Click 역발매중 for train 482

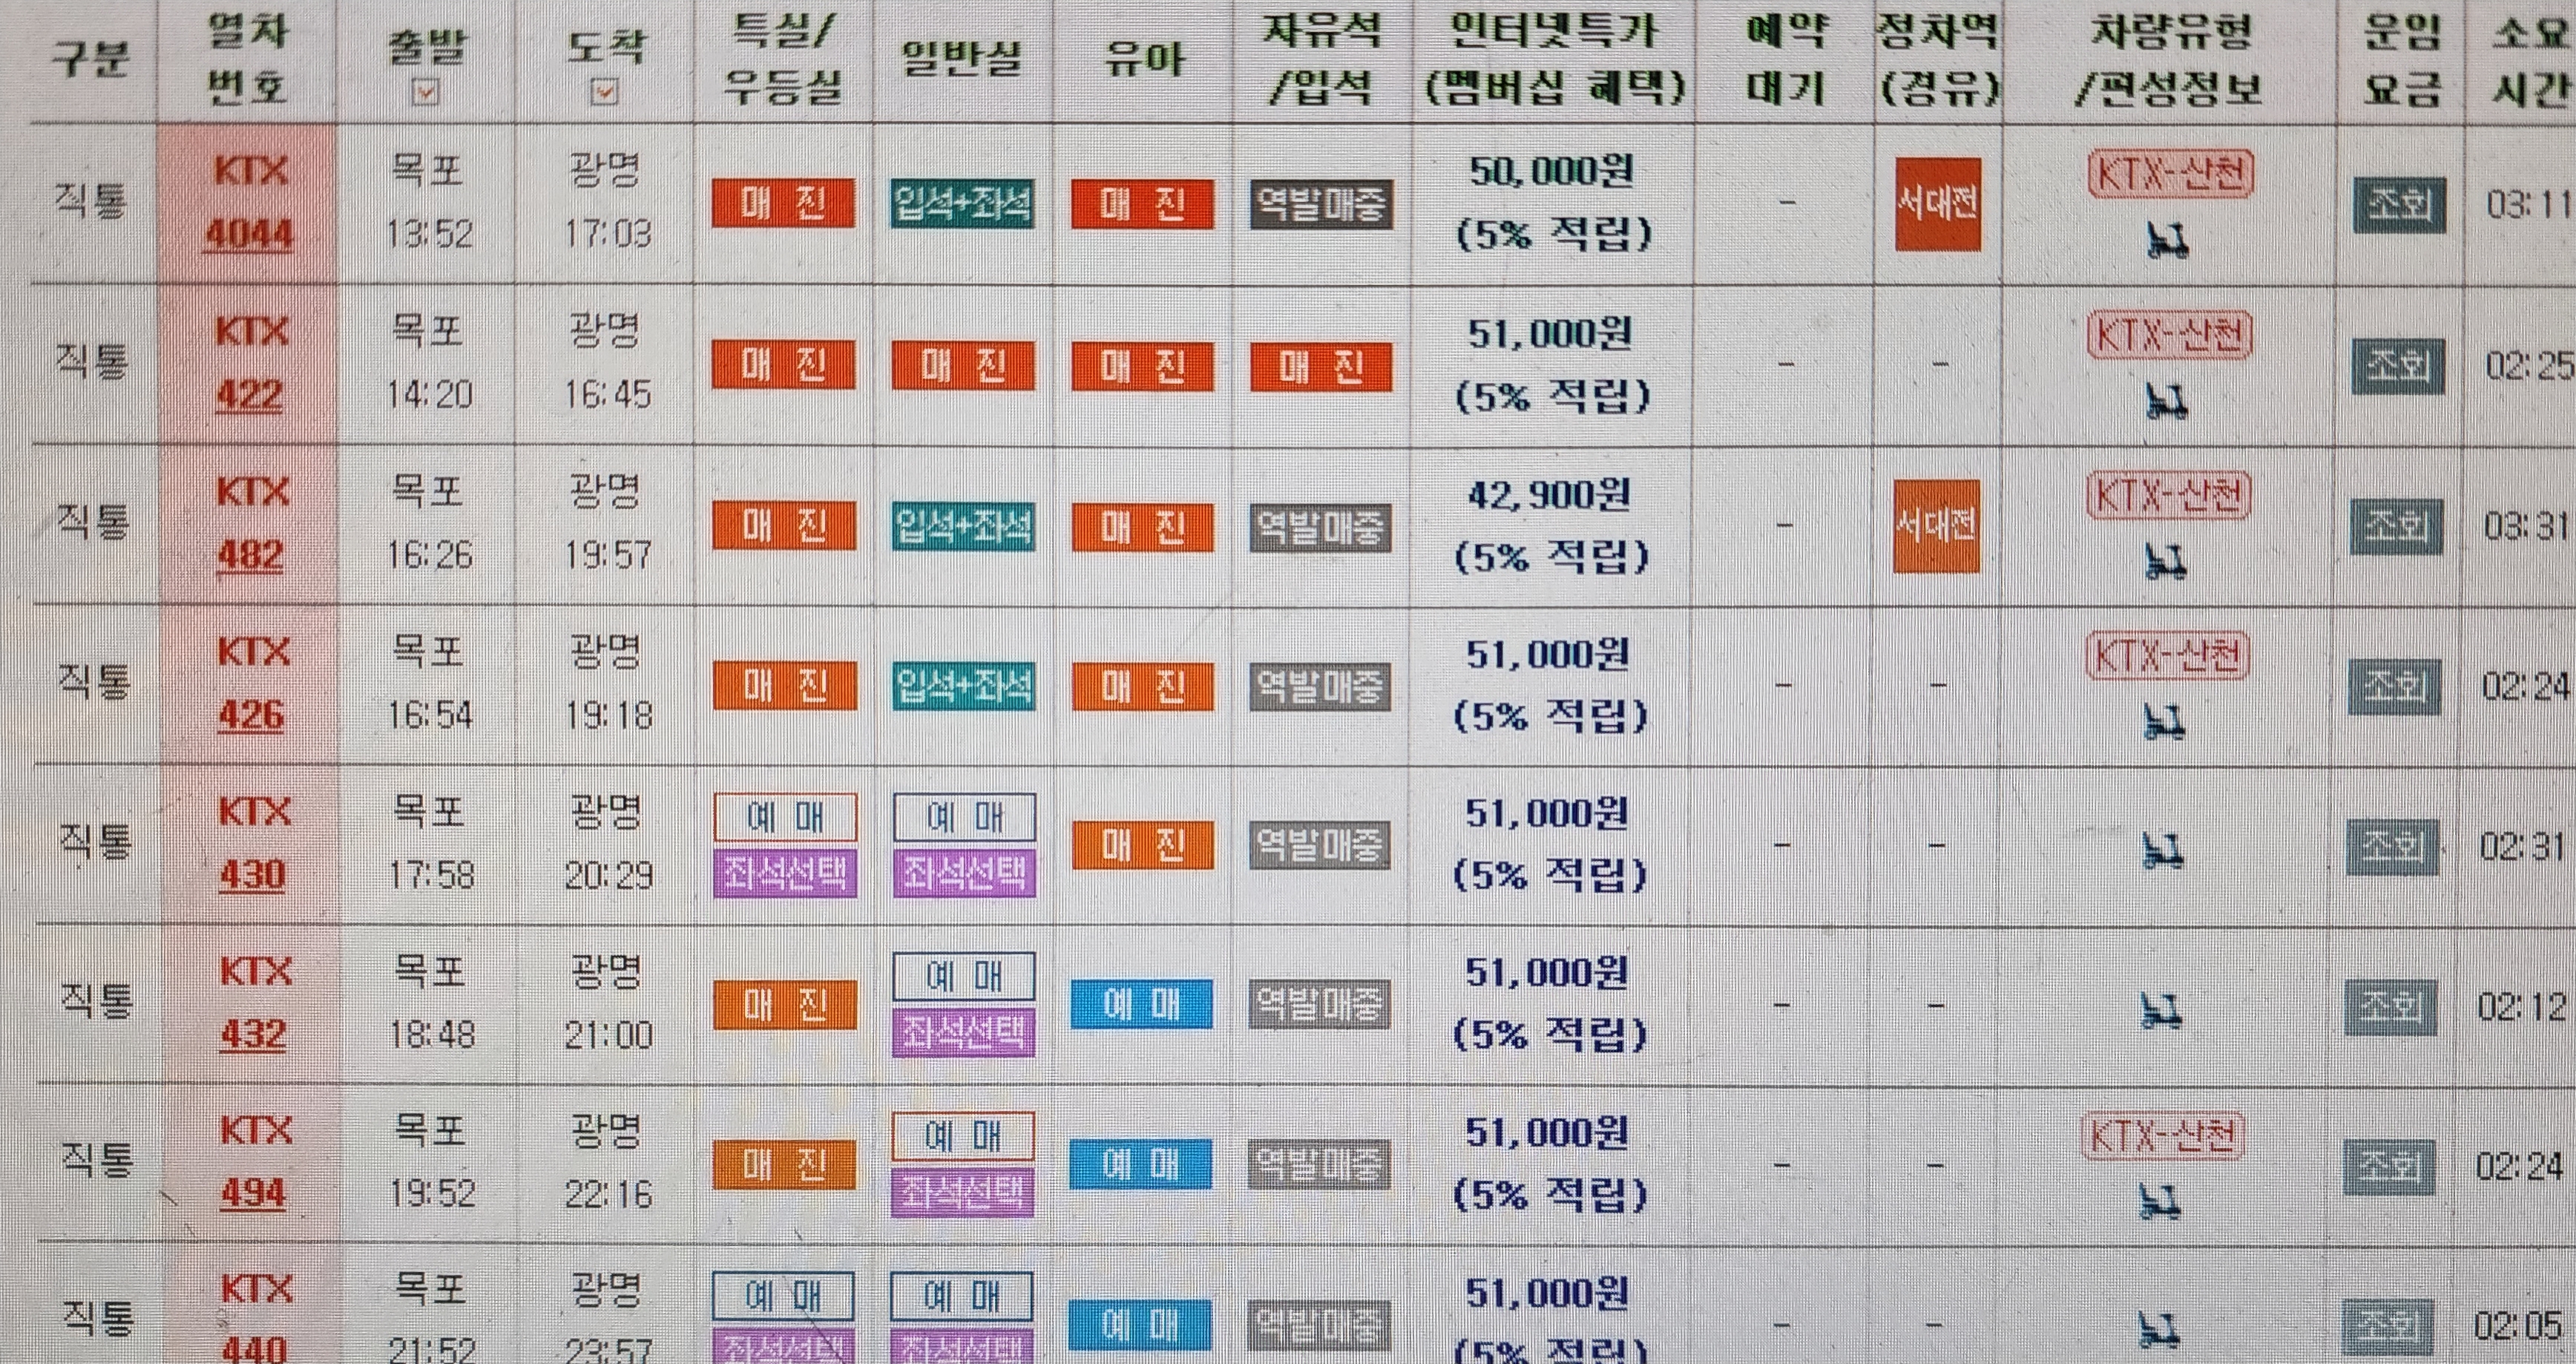click(1321, 527)
